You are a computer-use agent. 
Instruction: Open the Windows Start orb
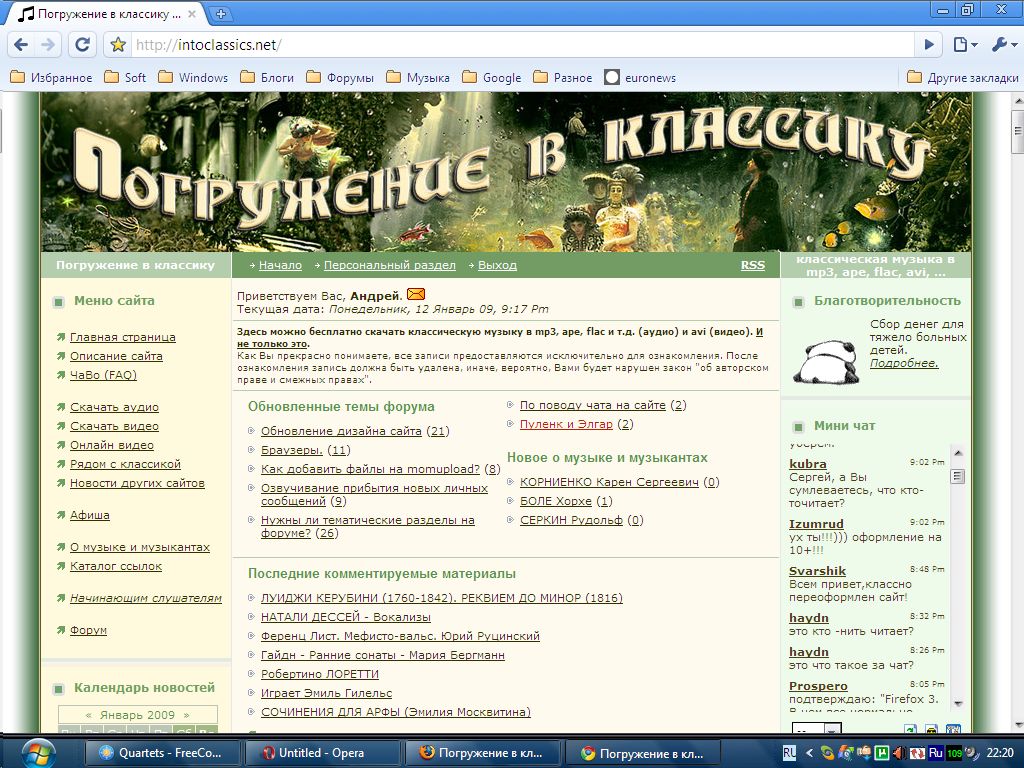tap(38, 753)
